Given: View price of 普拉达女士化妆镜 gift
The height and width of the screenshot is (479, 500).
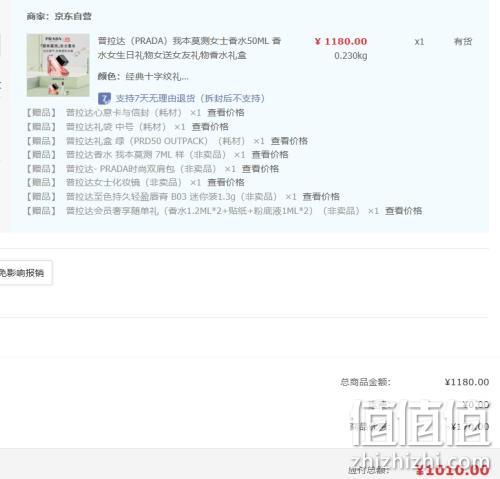Looking at the screenshot, I should [226, 182].
